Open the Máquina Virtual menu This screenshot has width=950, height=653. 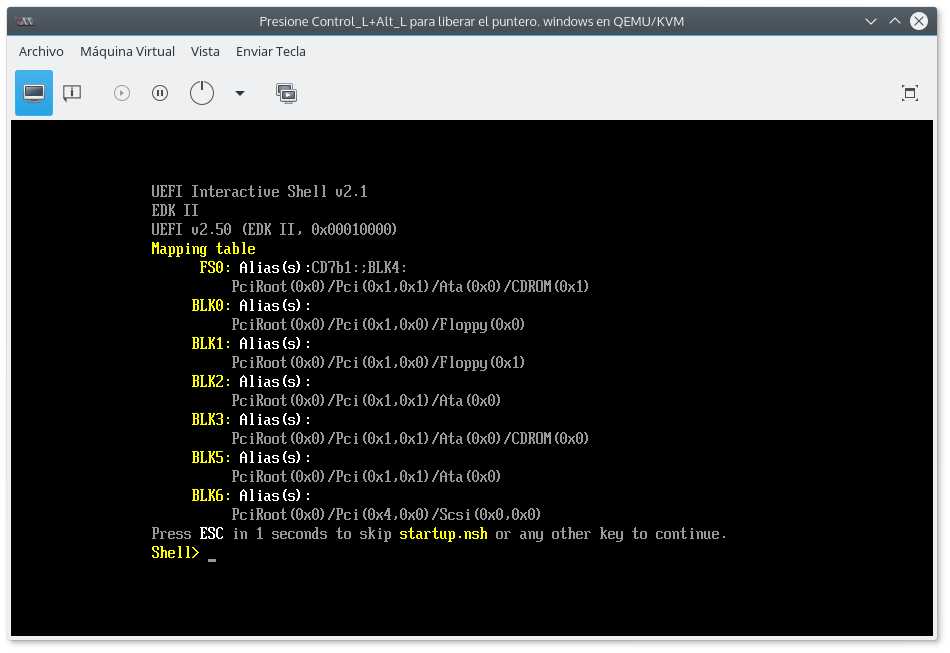pos(127,51)
